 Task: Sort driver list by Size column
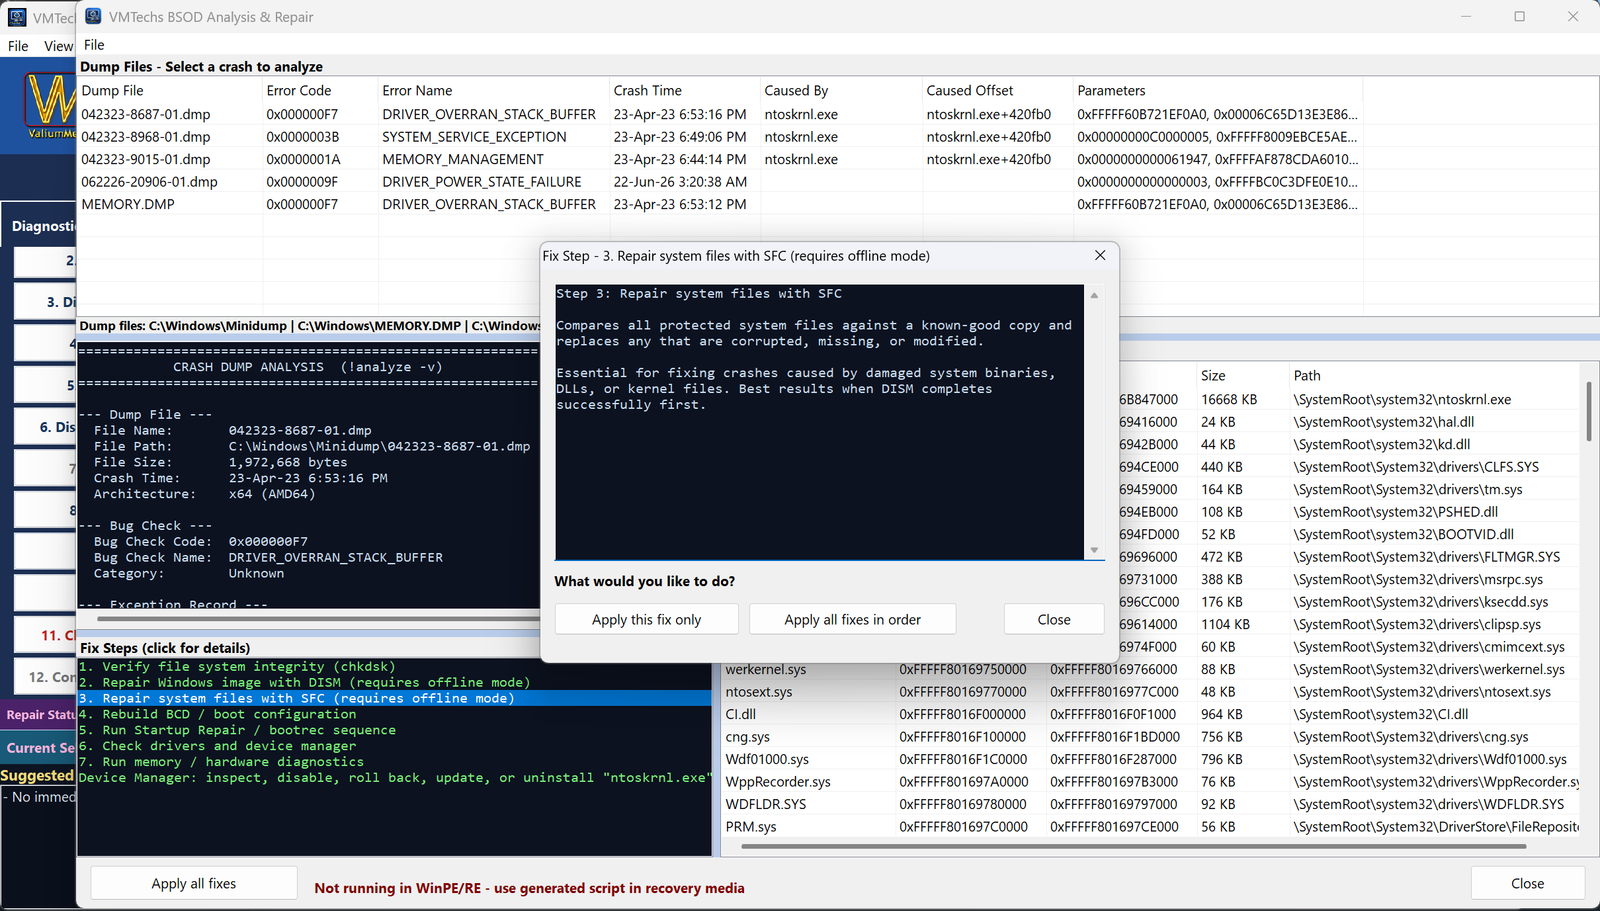(1243, 375)
